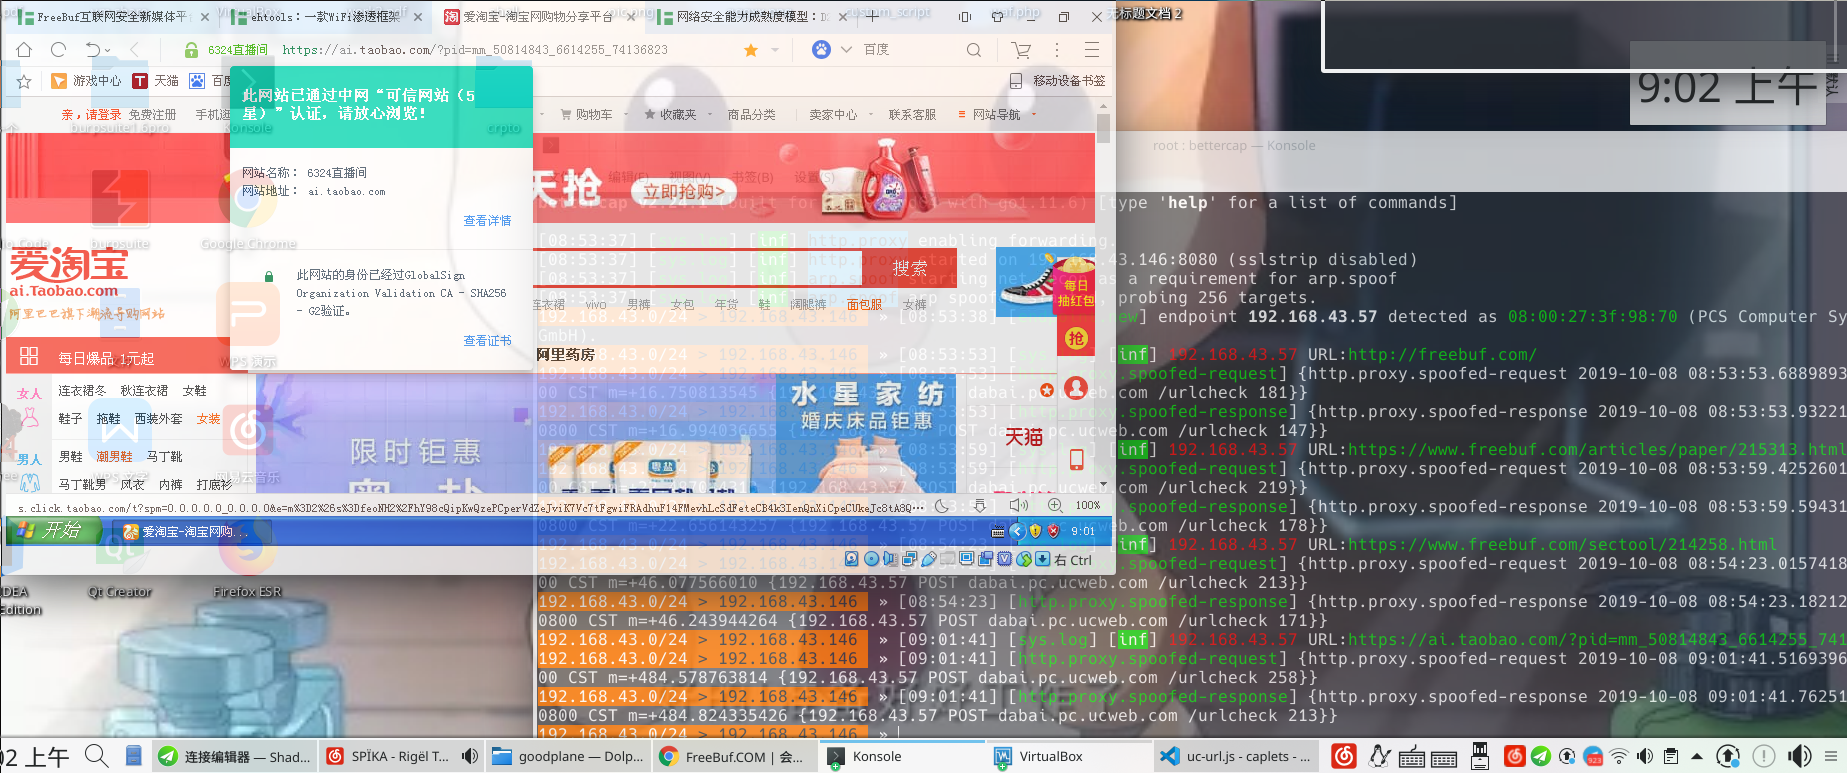Click the red user avatar side icon

coord(1076,388)
